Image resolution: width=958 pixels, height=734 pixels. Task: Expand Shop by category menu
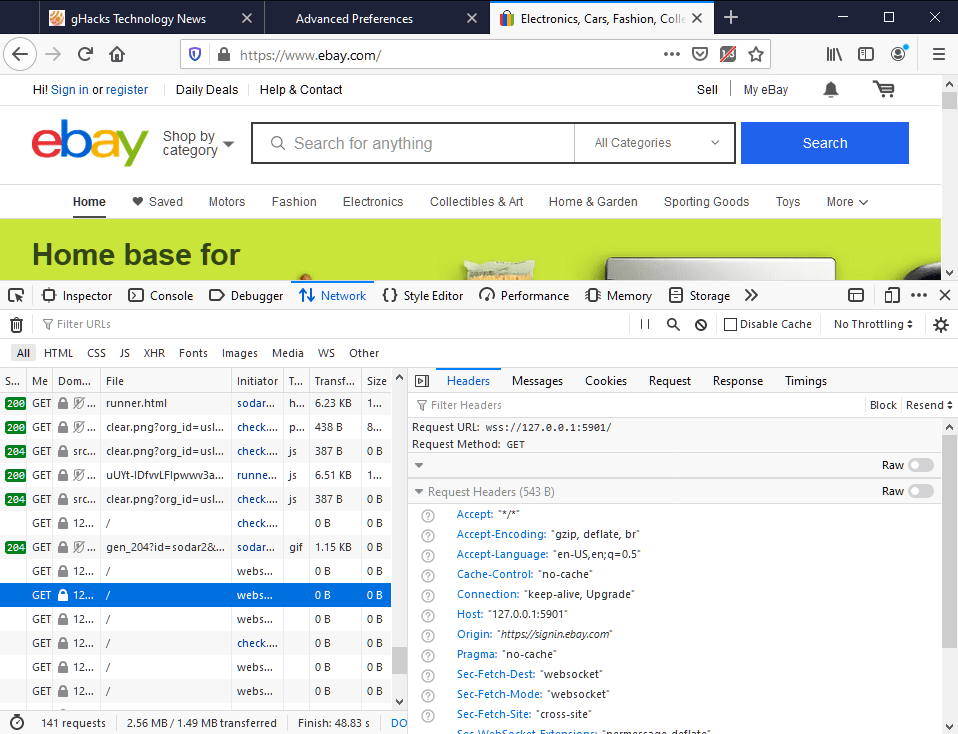(198, 143)
